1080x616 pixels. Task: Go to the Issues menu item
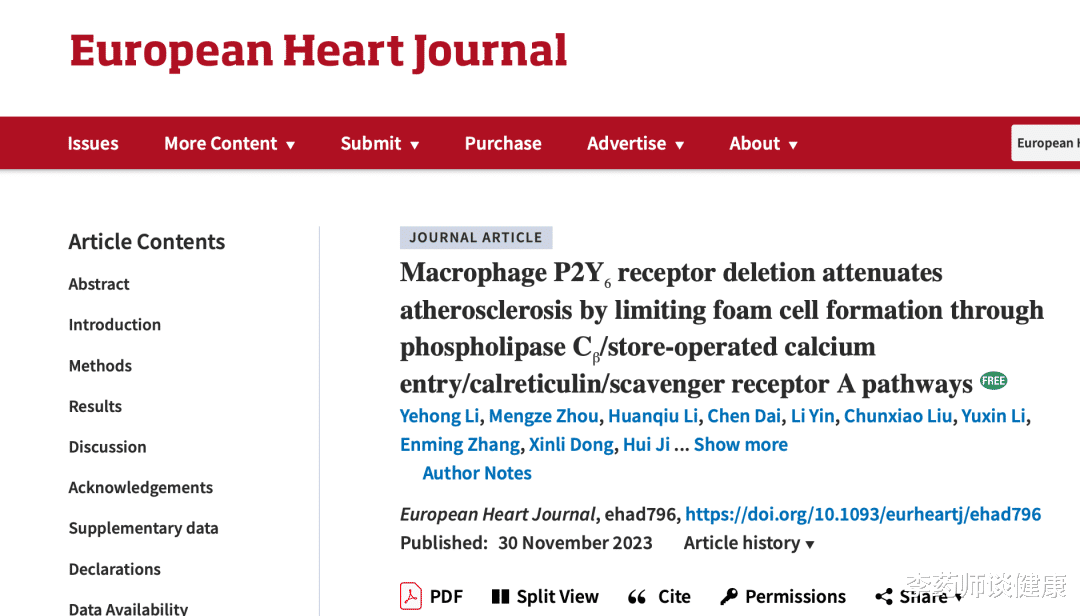(x=93, y=143)
